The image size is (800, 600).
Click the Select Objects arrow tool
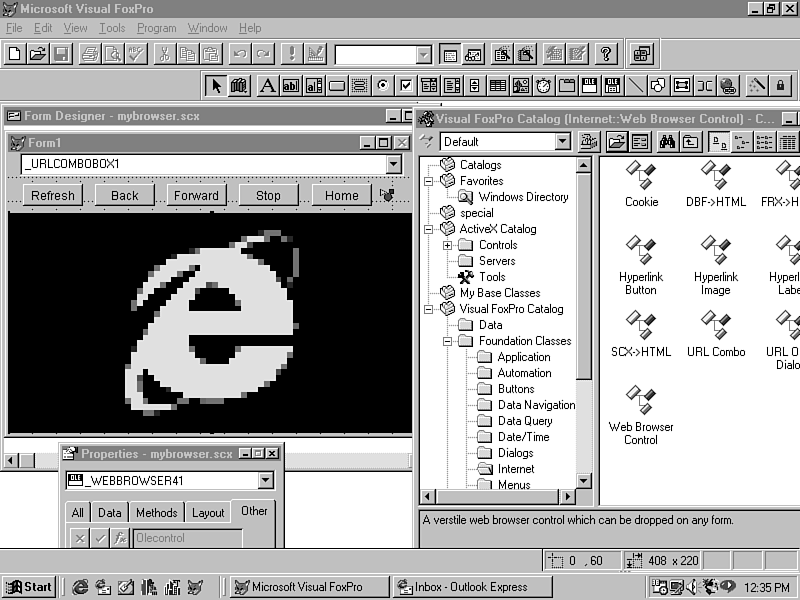point(215,86)
